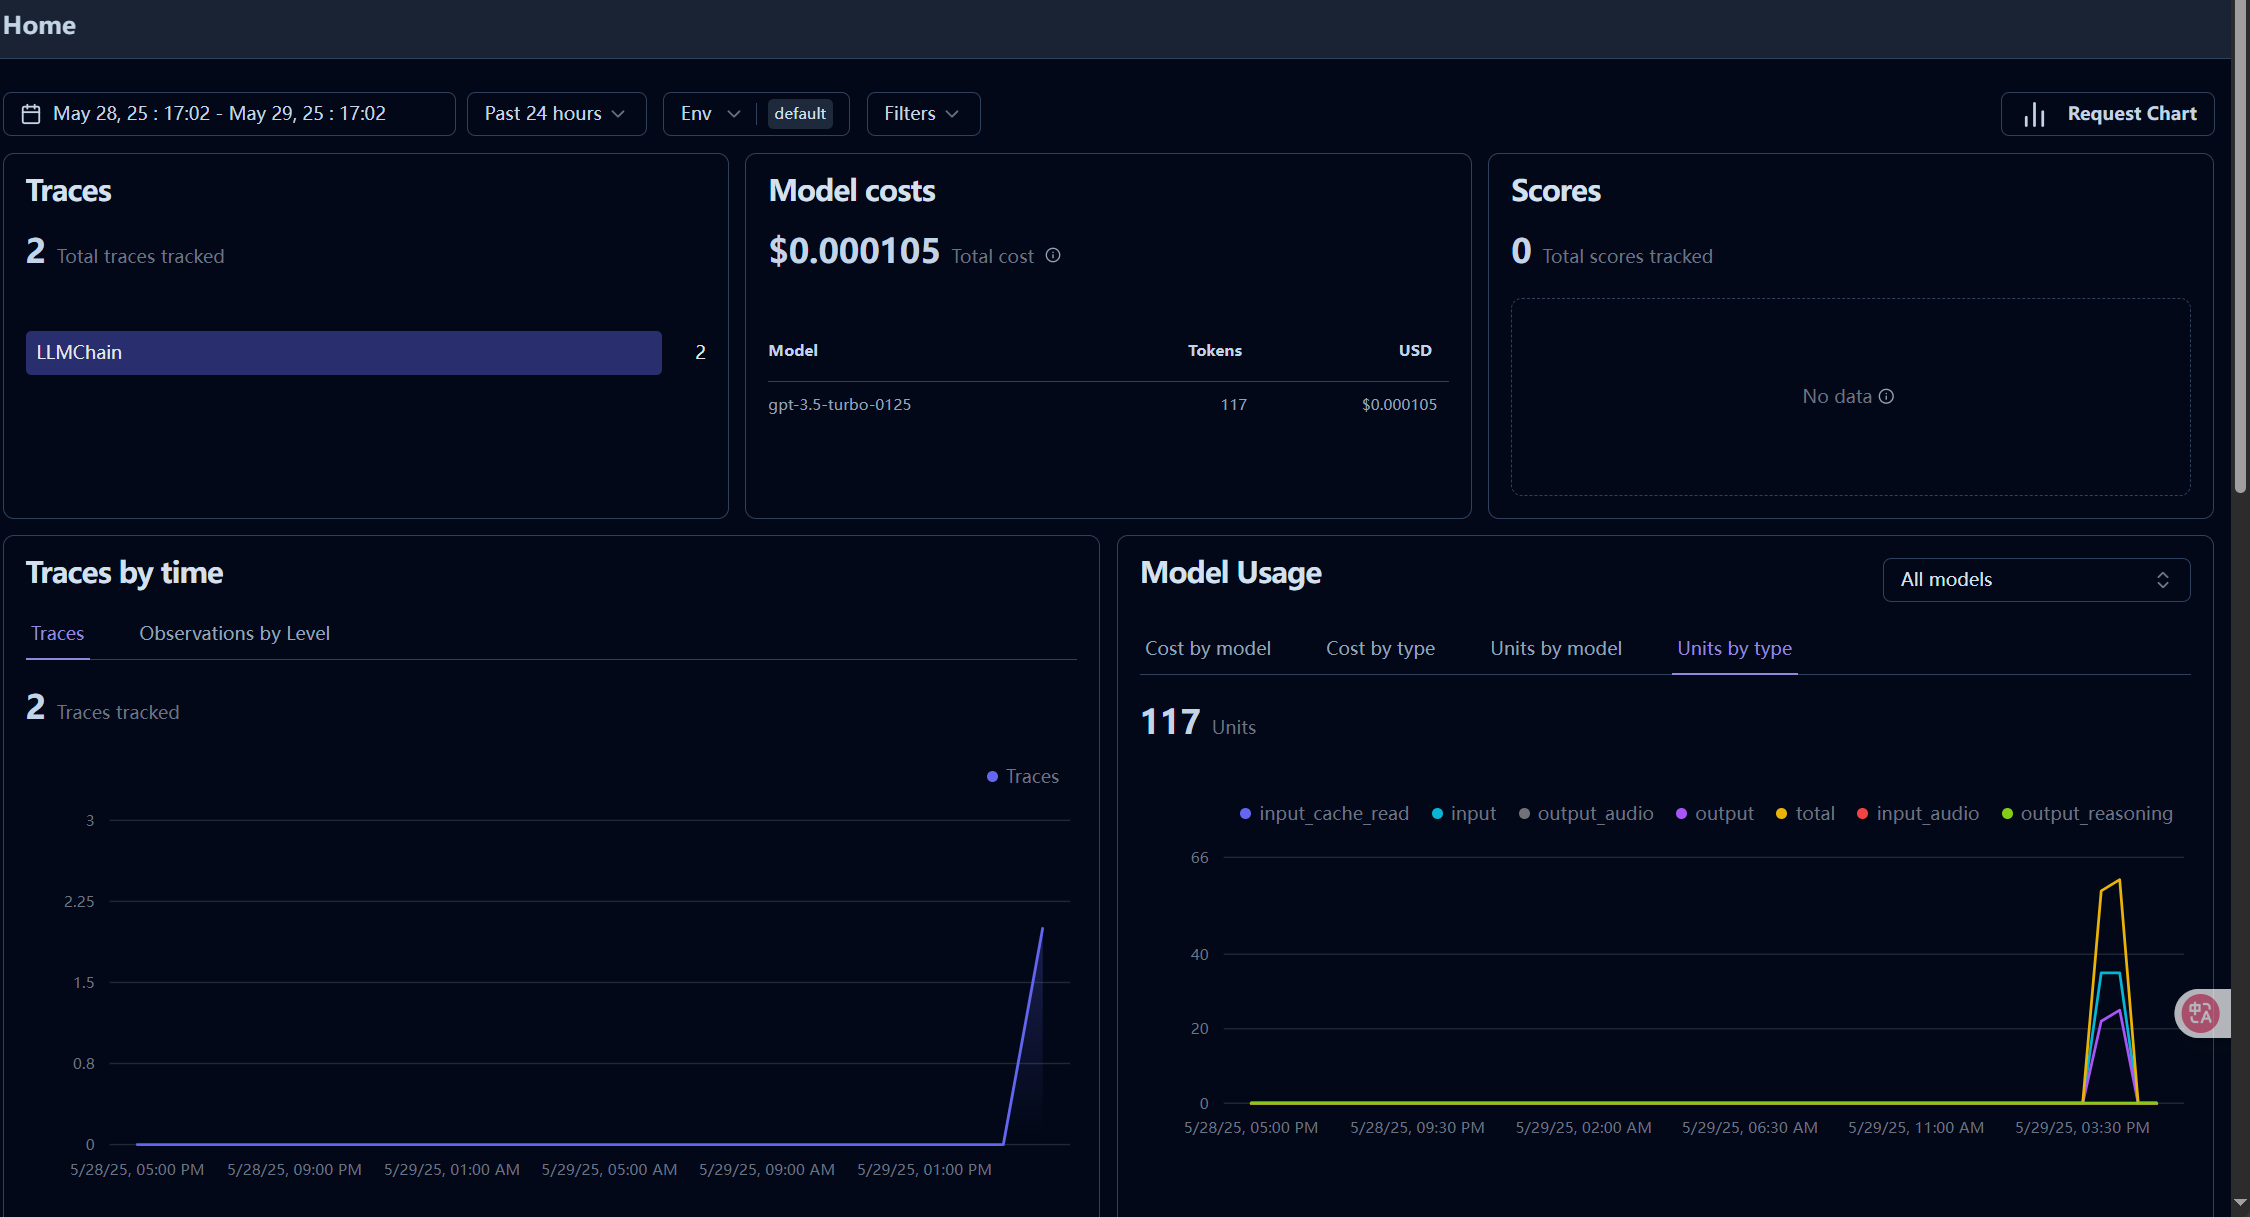Open the Past 24 hours dropdown
The height and width of the screenshot is (1217, 2250).
555,114
